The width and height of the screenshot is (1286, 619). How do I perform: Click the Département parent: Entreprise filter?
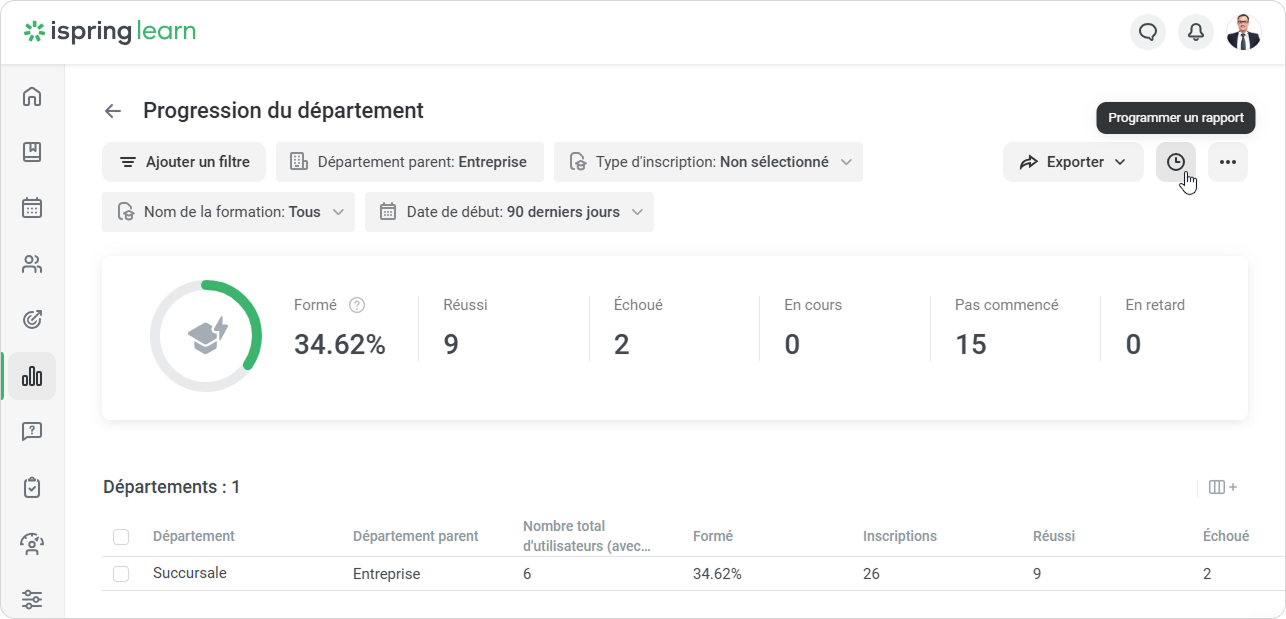(409, 162)
